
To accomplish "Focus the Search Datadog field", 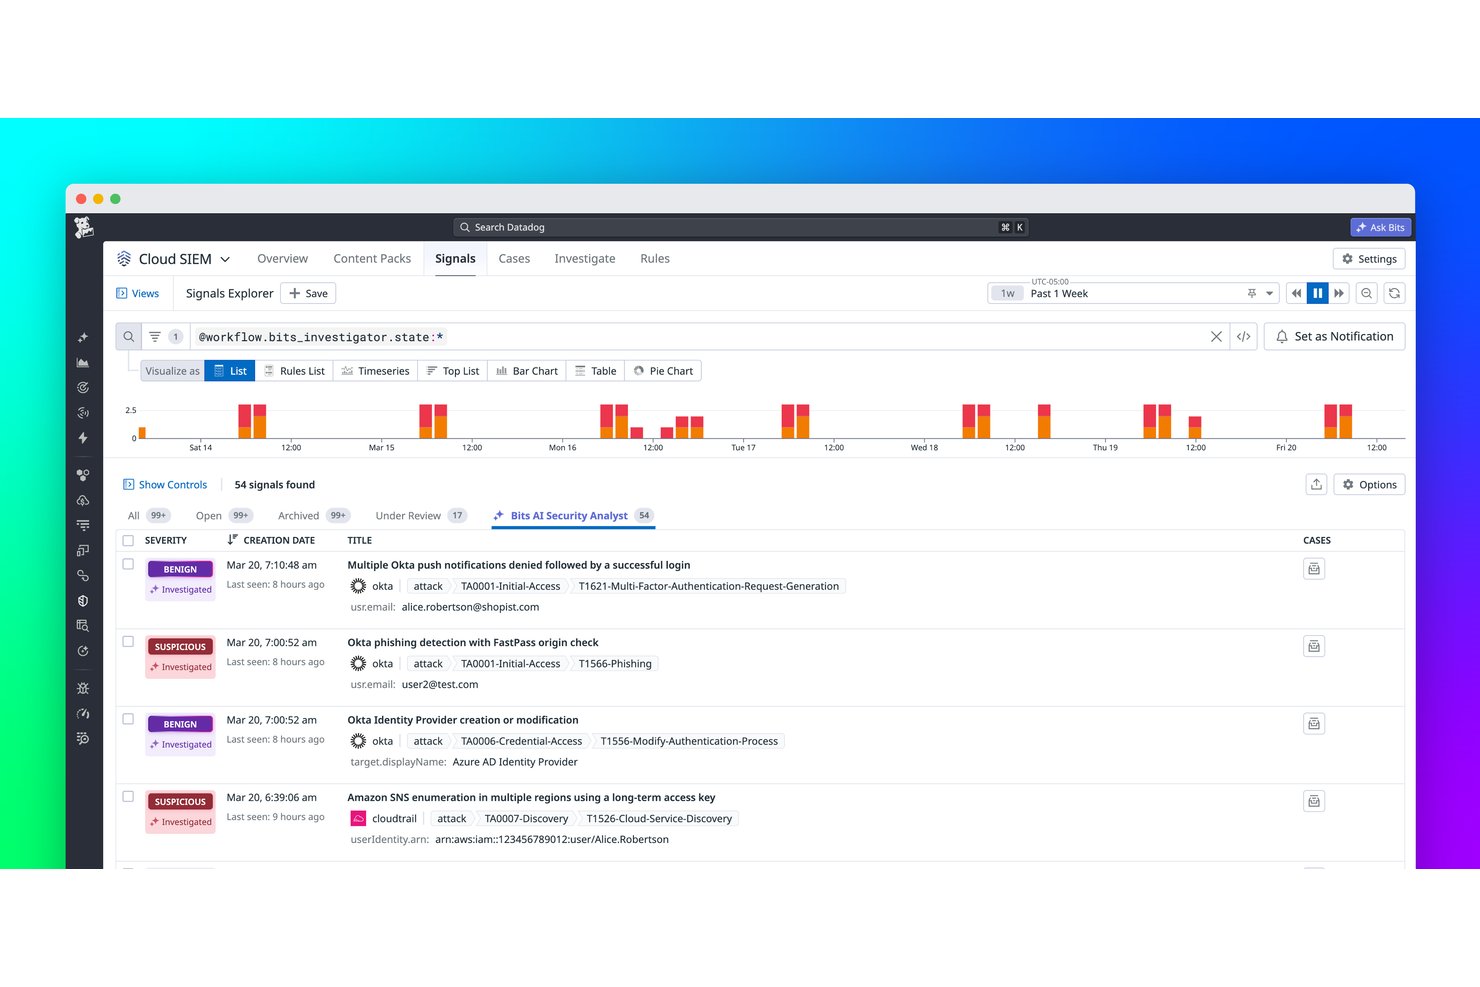I will [740, 227].
